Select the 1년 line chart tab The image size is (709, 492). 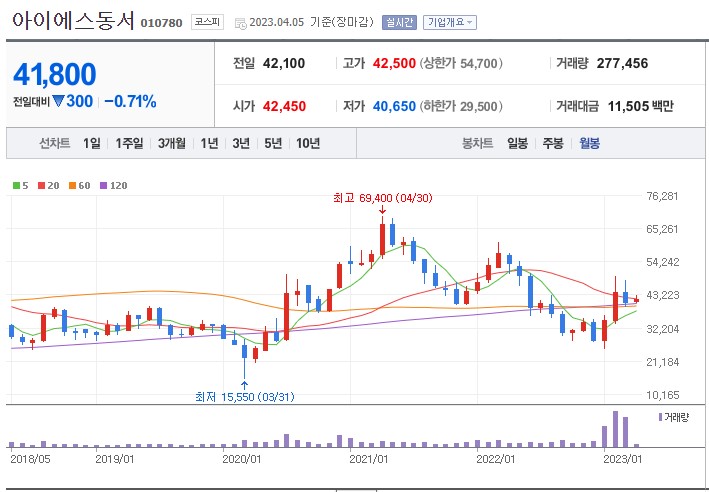(x=209, y=143)
